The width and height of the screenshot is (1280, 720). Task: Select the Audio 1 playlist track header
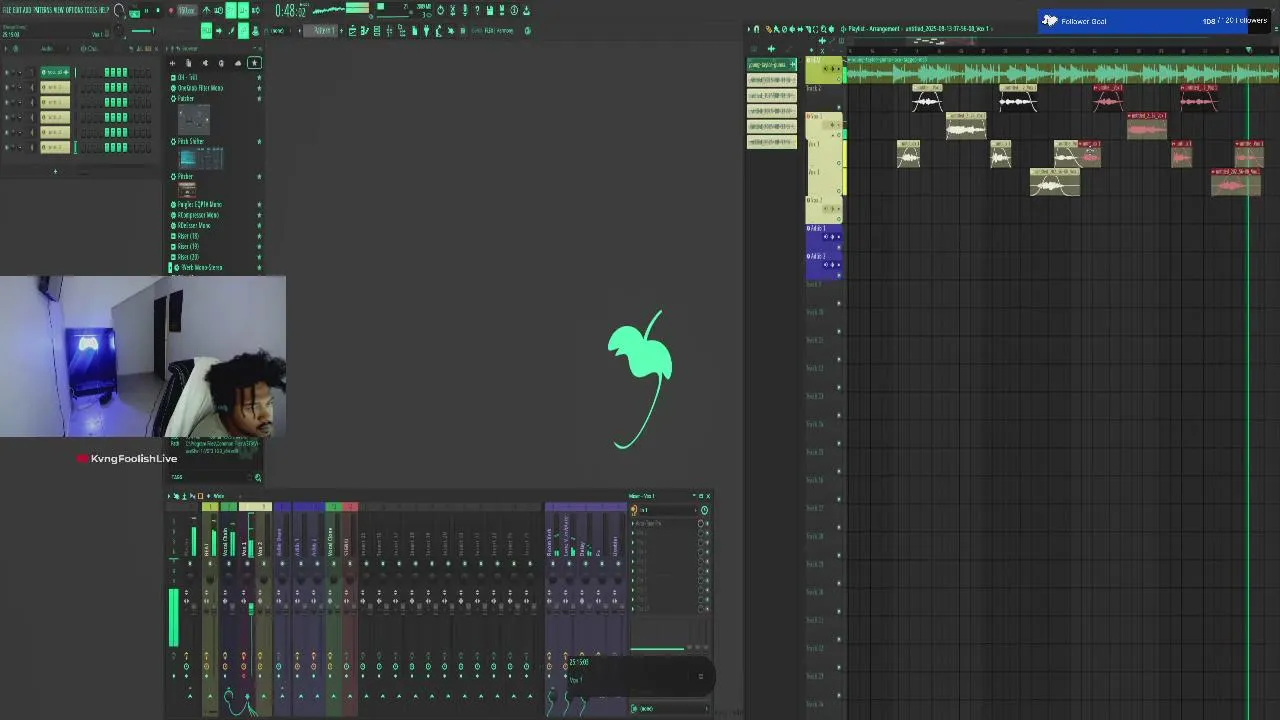pos(824,237)
